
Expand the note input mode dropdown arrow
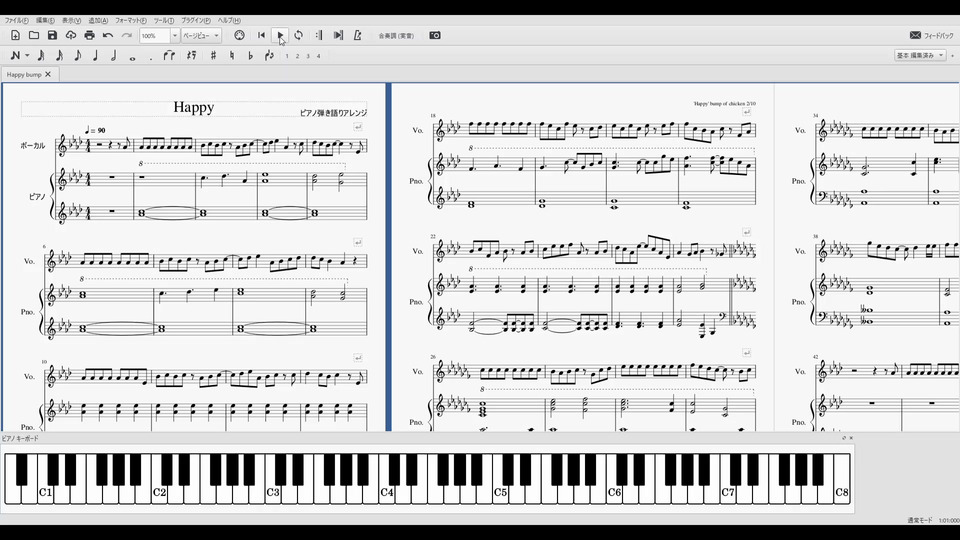tap(27, 56)
